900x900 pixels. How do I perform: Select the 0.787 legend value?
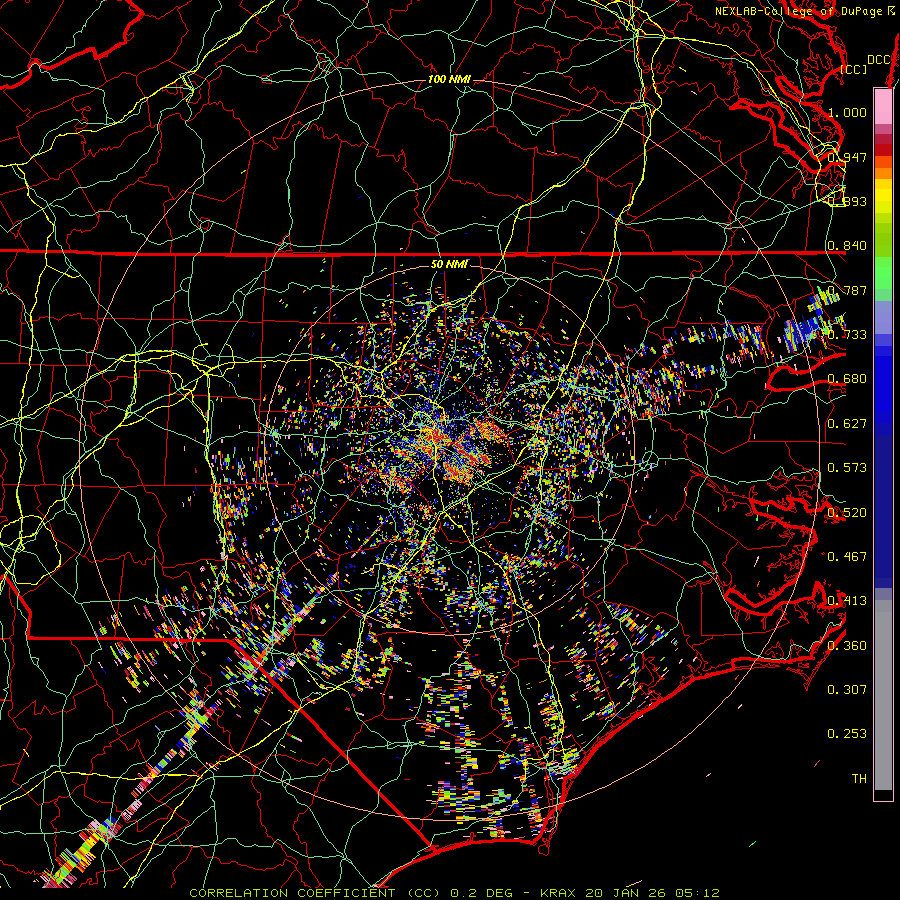pyautogui.click(x=847, y=290)
